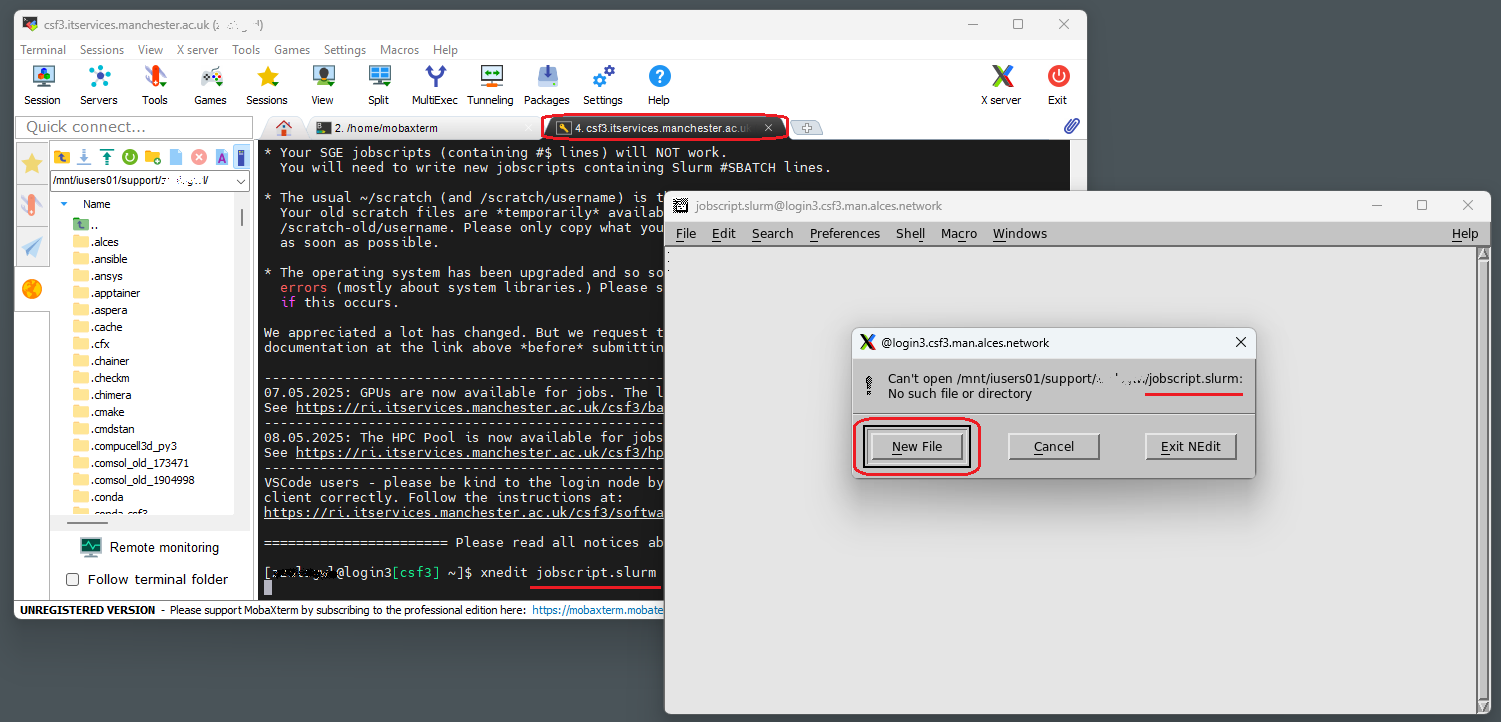Open the Sessions star sidebar tab

(32, 164)
